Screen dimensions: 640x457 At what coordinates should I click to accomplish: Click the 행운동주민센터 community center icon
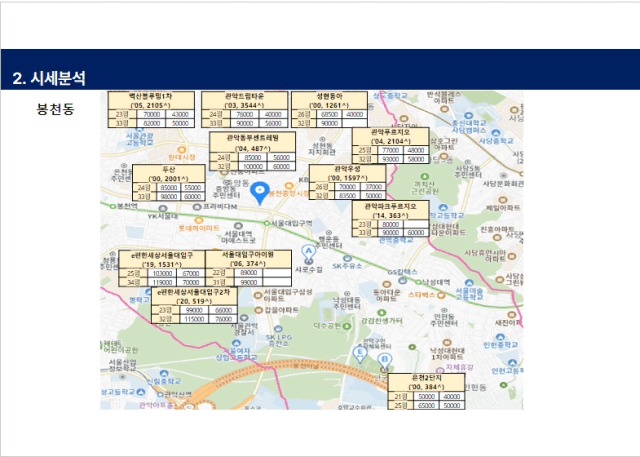tap(329, 232)
